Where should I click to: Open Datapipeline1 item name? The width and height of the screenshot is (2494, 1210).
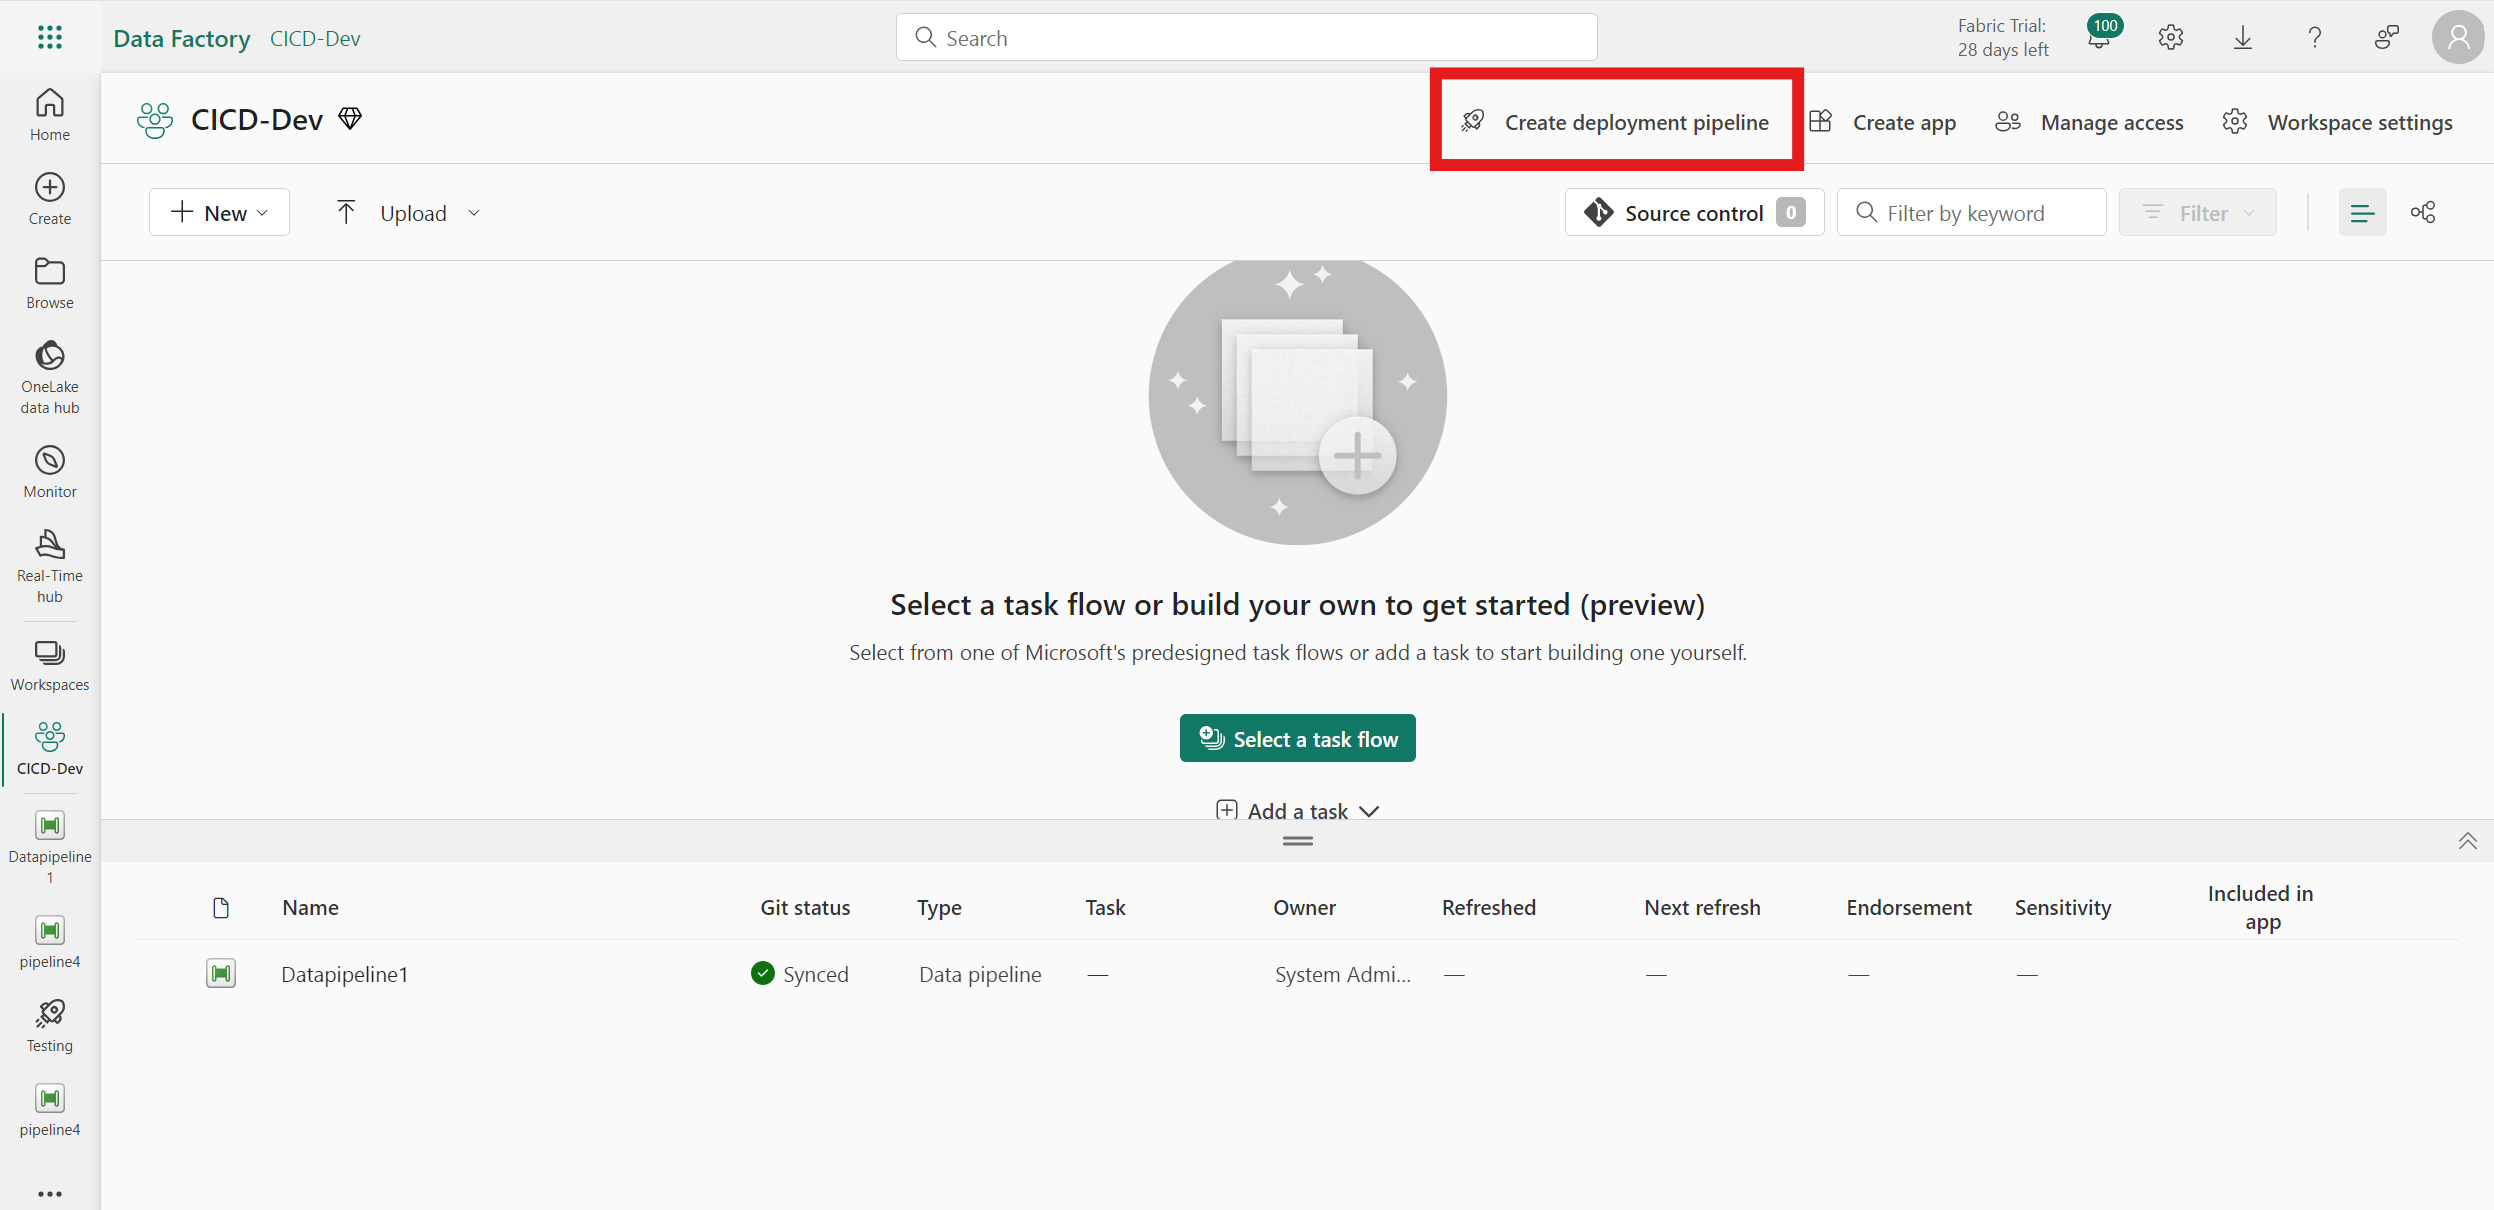(344, 974)
